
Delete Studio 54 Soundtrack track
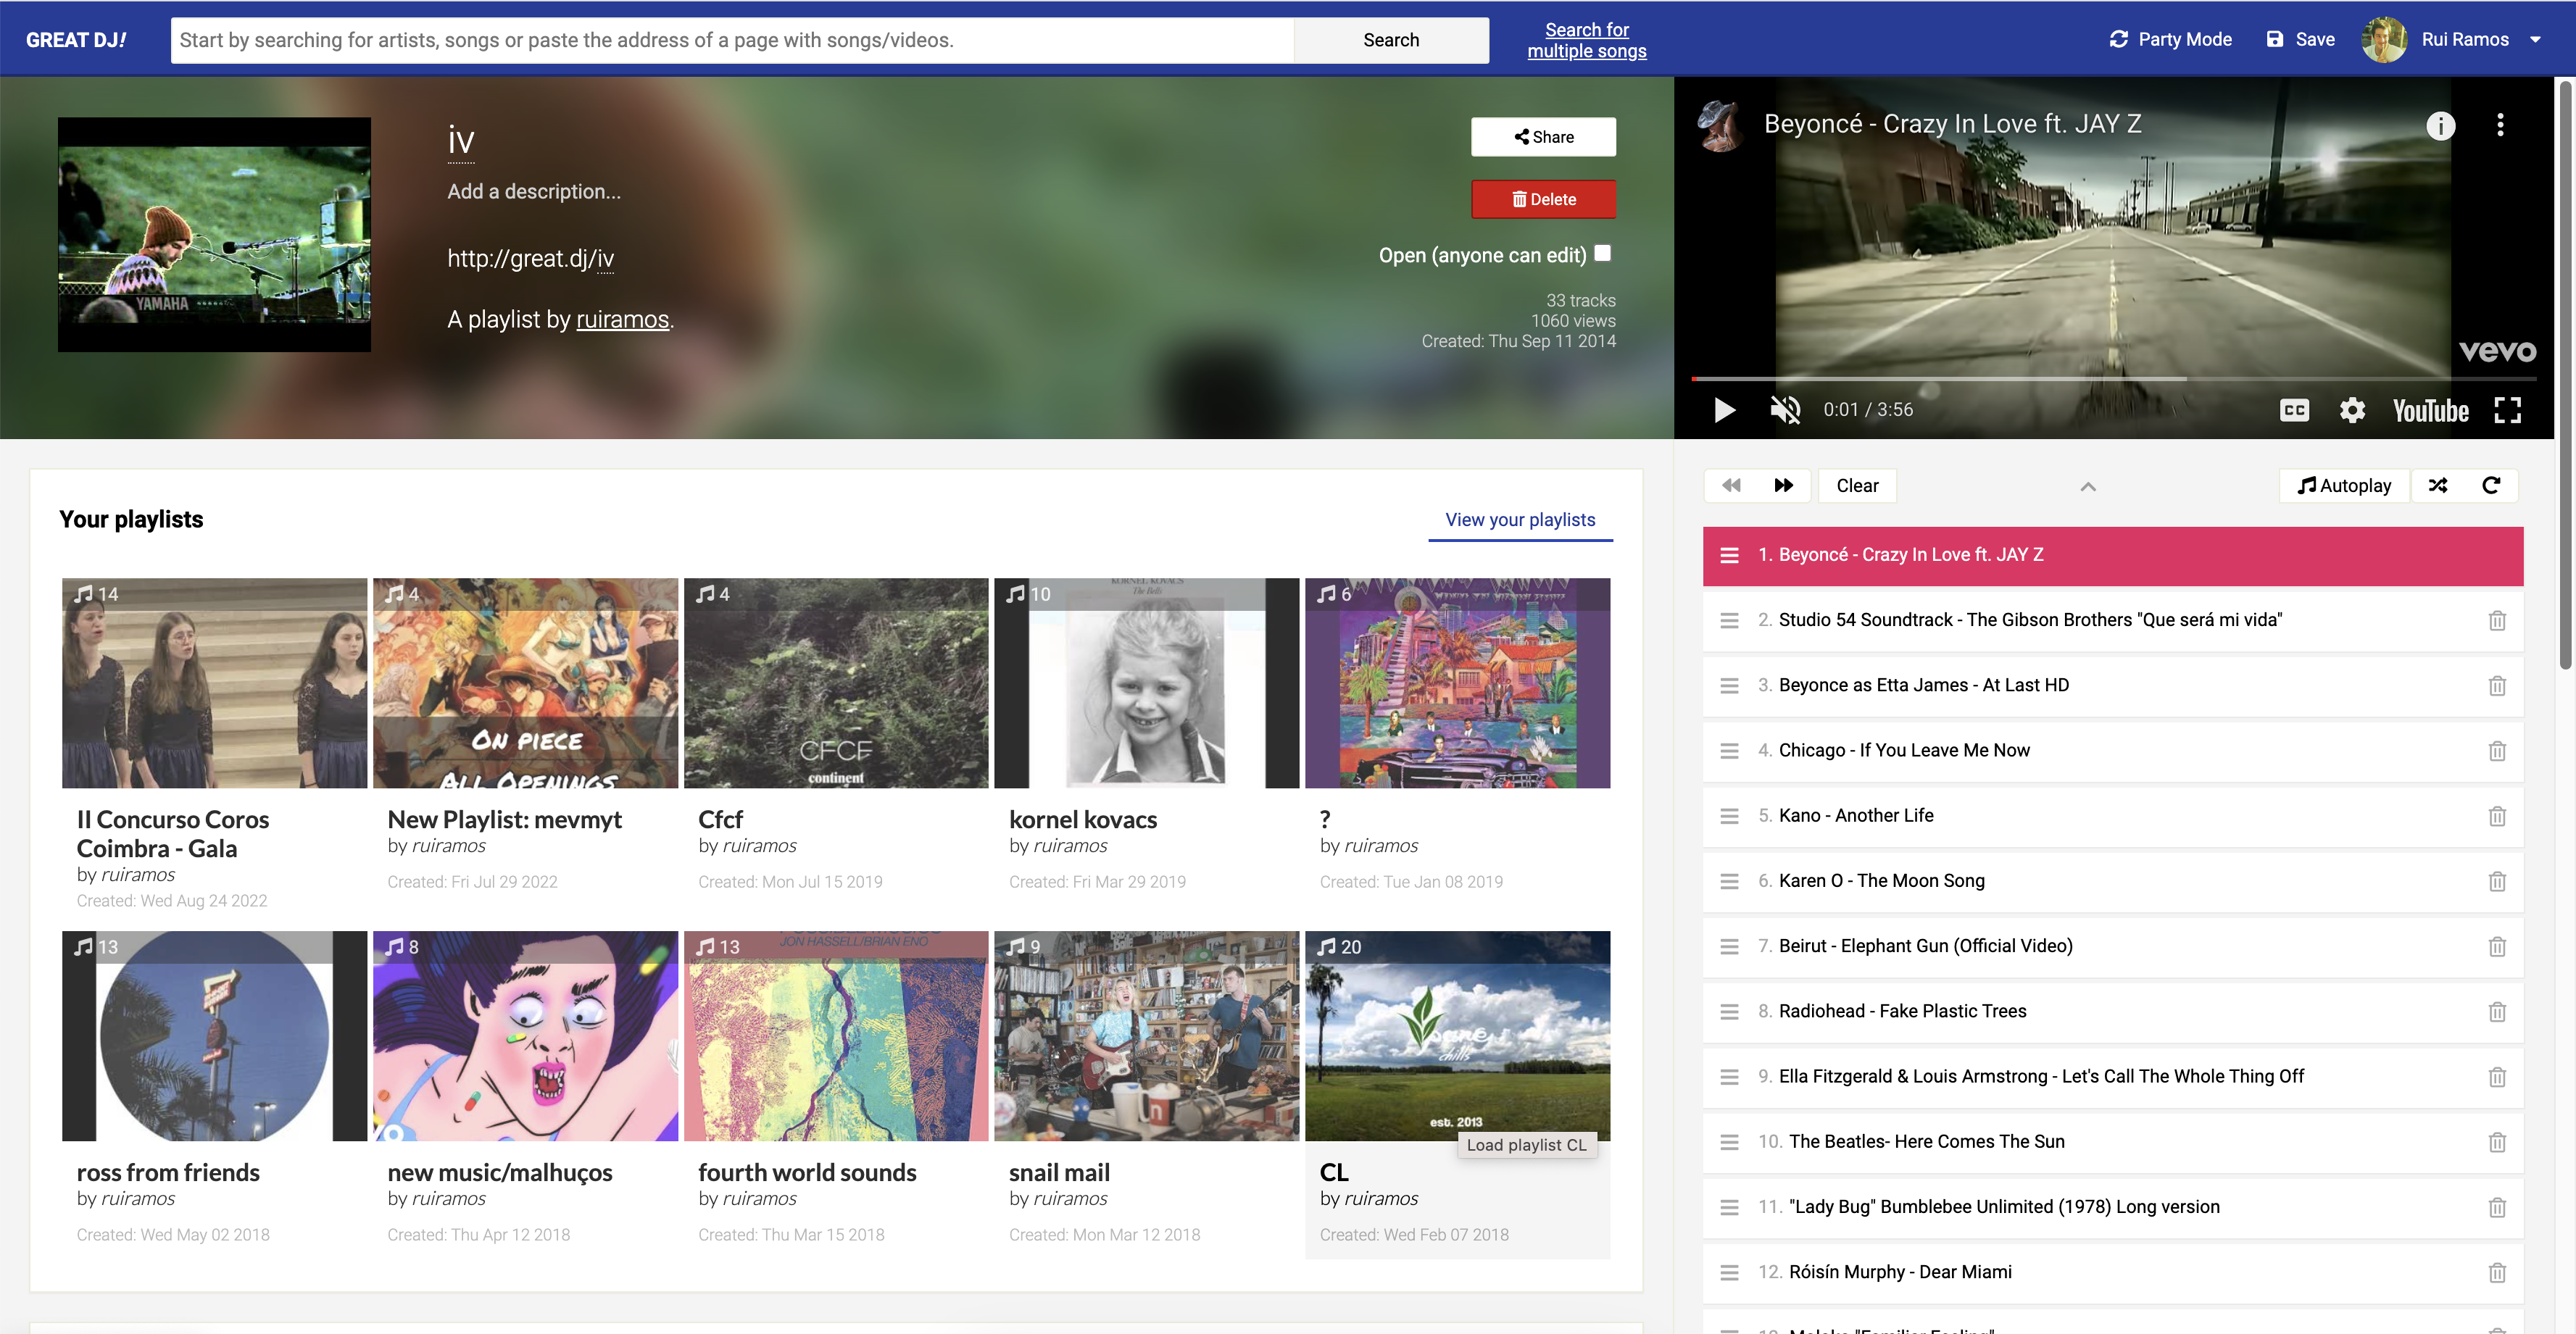[2497, 620]
